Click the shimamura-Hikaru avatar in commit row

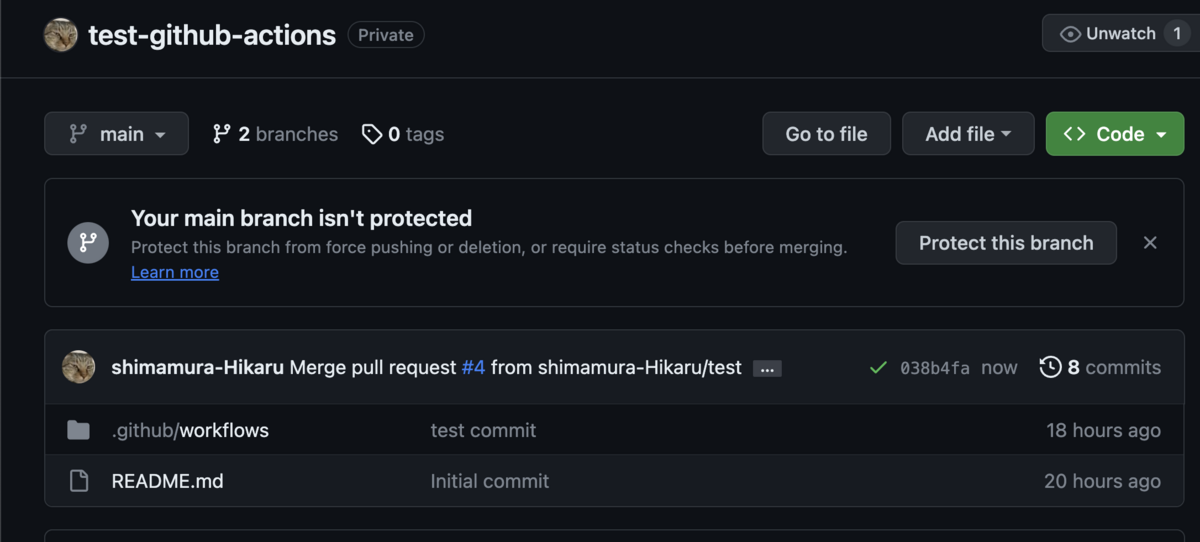pos(79,367)
